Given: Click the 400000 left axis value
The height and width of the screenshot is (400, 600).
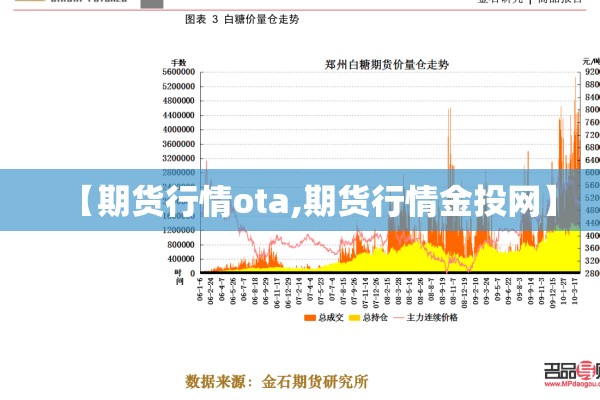Looking at the screenshot, I should [181, 259].
